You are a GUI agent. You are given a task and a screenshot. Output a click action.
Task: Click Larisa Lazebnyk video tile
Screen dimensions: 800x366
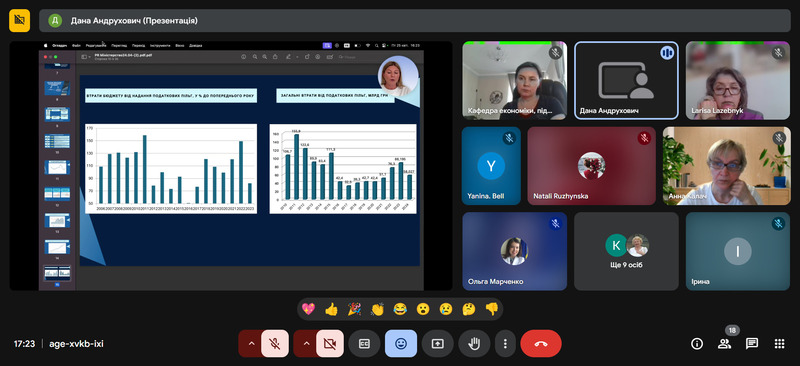click(738, 81)
